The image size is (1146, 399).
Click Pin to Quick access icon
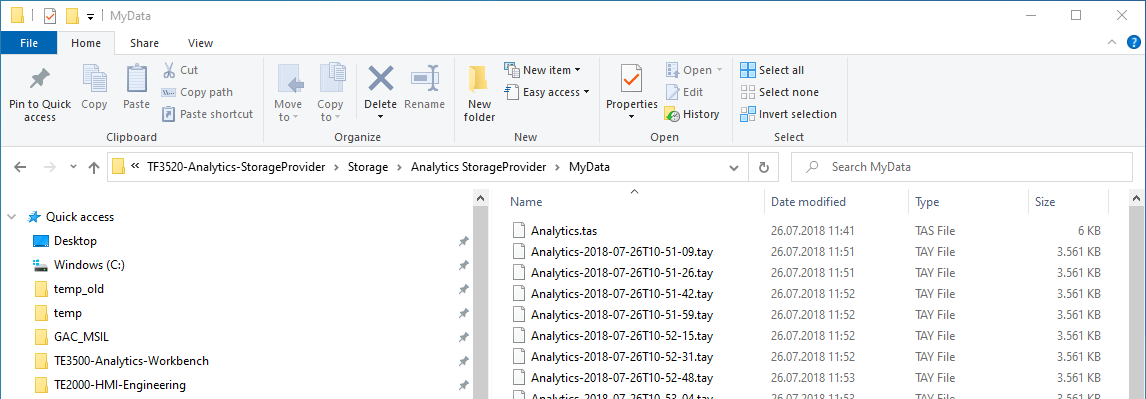tap(39, 79)
